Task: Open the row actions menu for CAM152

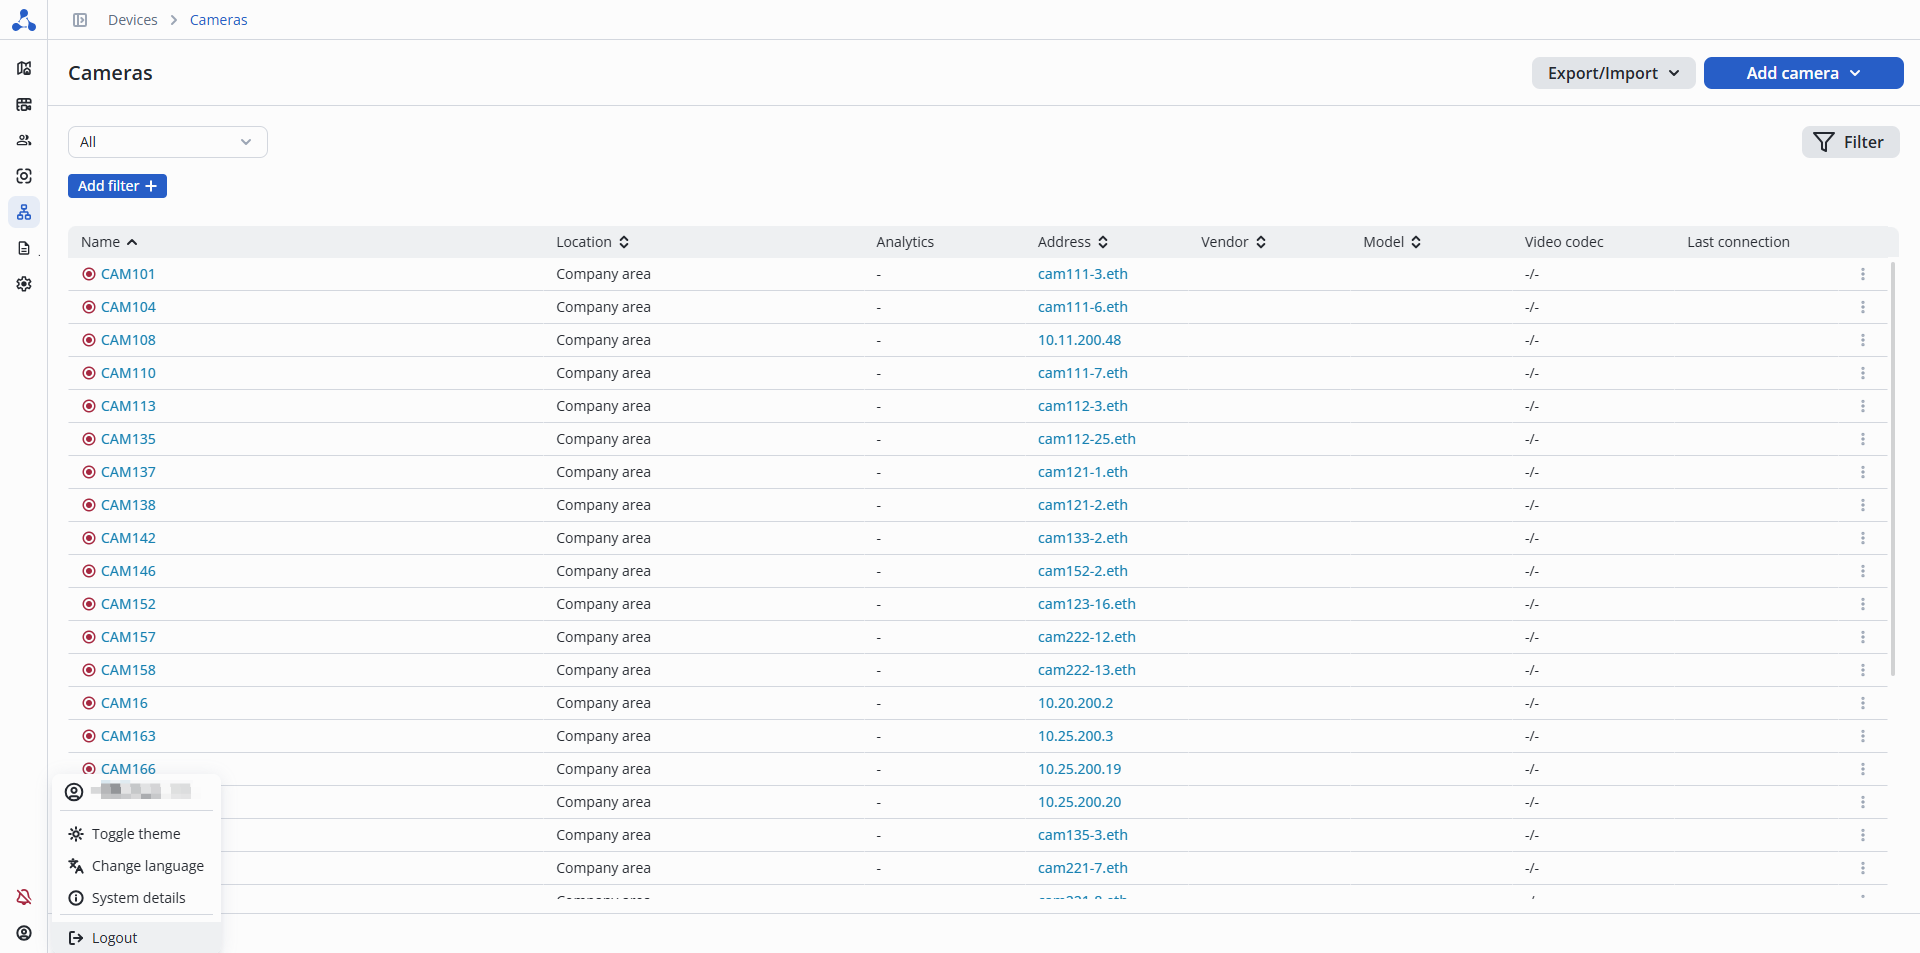Action: 1863,604
